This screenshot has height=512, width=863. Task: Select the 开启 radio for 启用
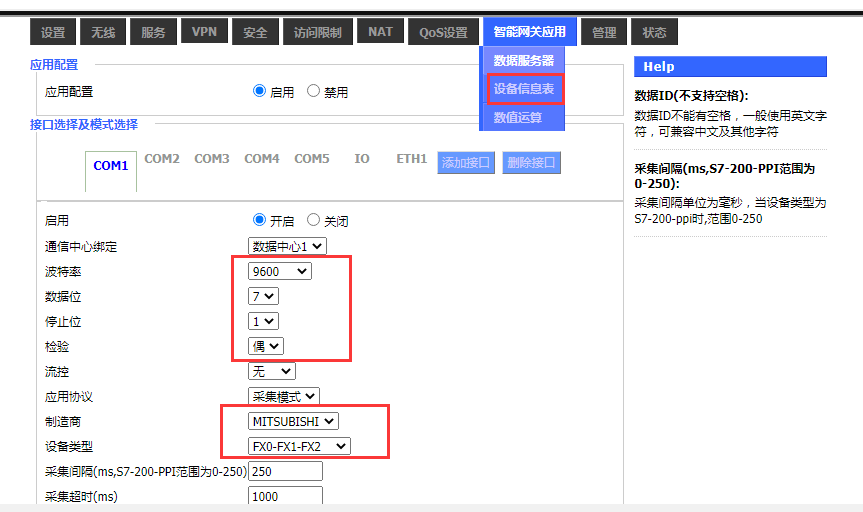coord(259,220)
